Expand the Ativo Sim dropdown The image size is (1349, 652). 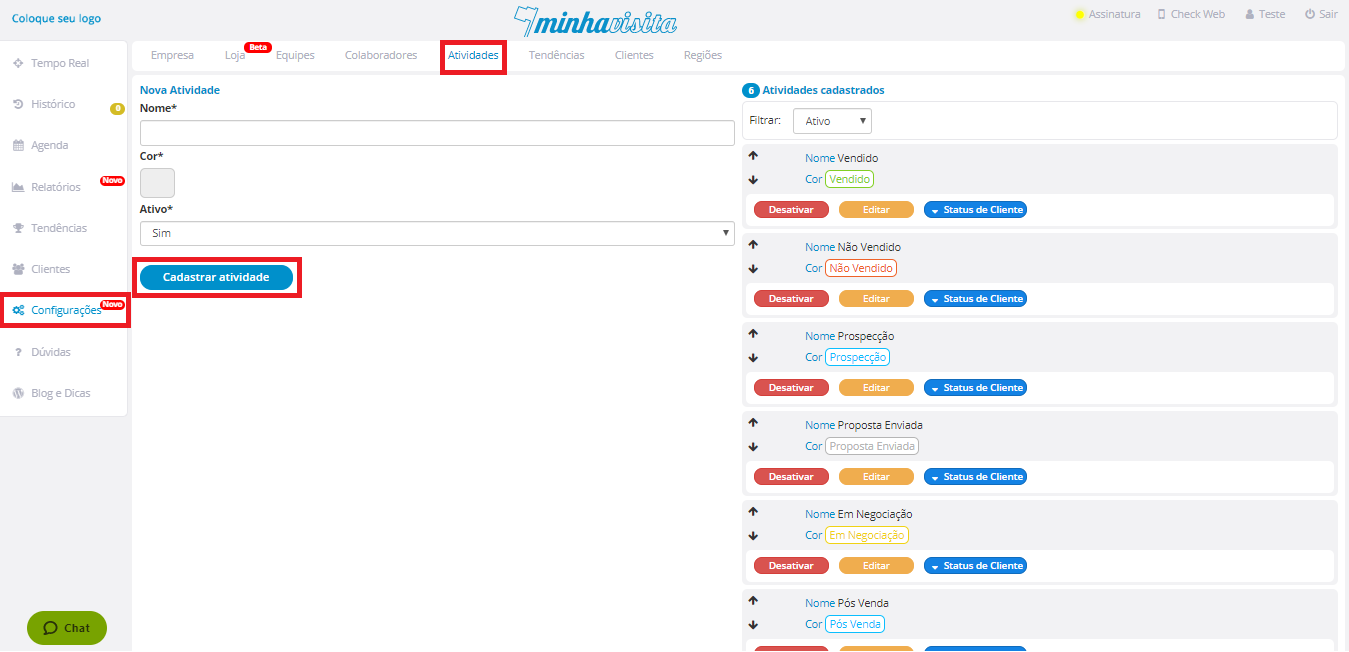pyautogui.click(x=437, y=233)
